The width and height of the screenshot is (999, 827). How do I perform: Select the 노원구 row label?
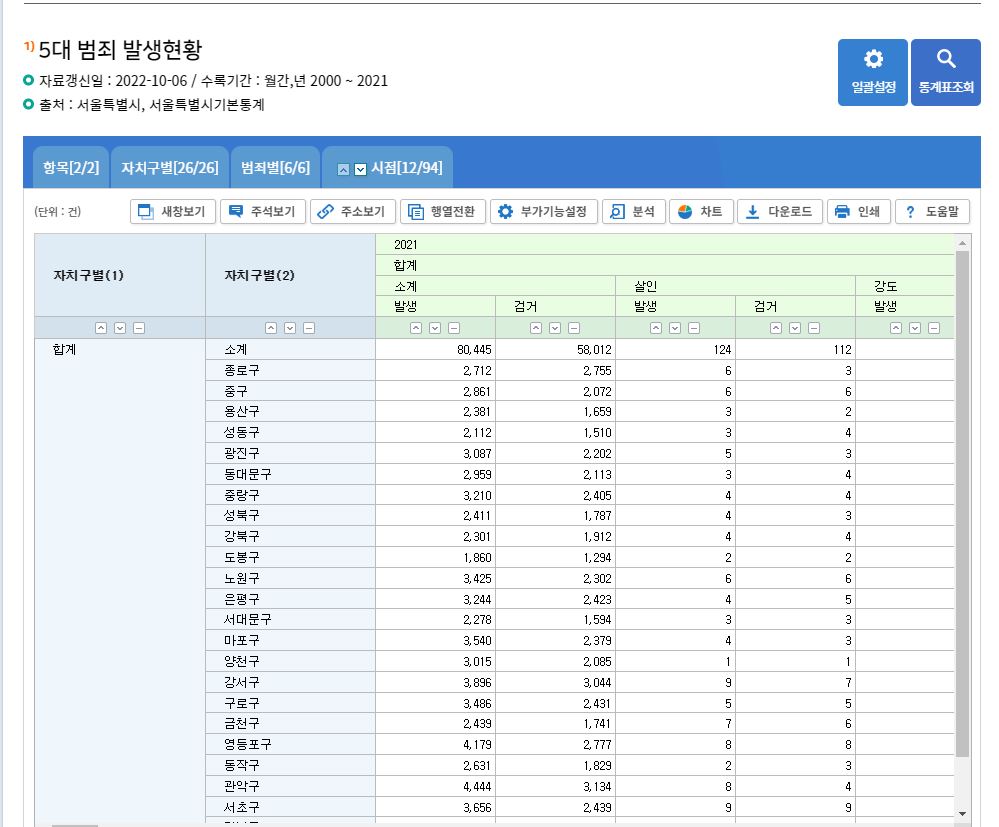[241, 579]
